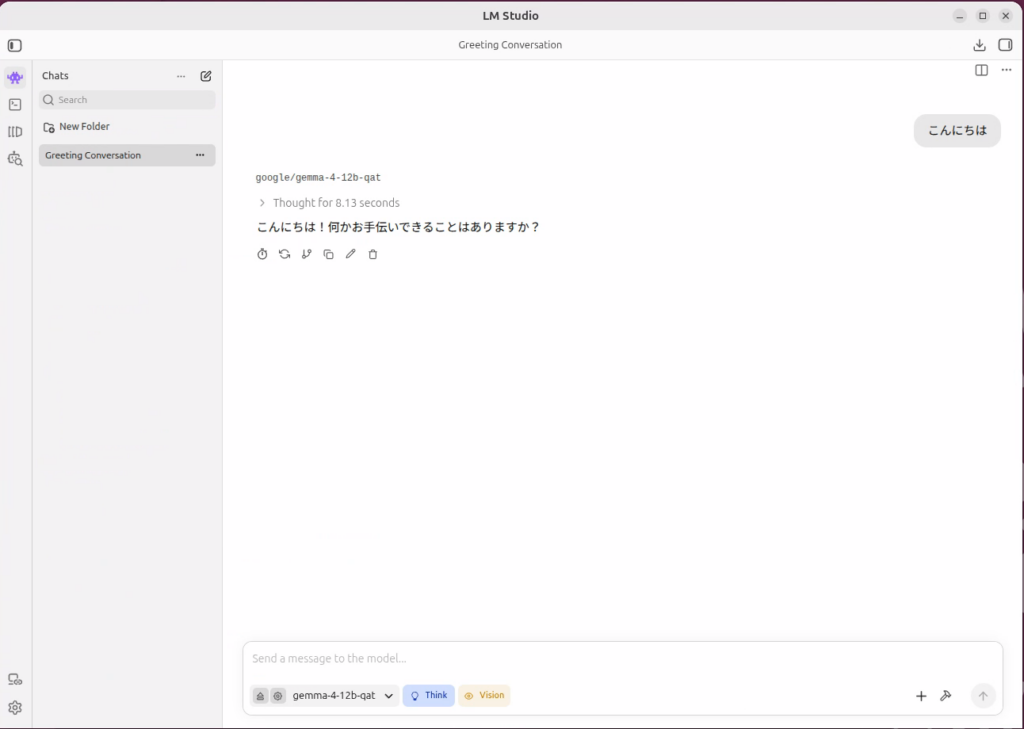Edit the assistant message with pencil
Image resolution: width=1024 pixels, height=729 pixels.
pos(351,254)
